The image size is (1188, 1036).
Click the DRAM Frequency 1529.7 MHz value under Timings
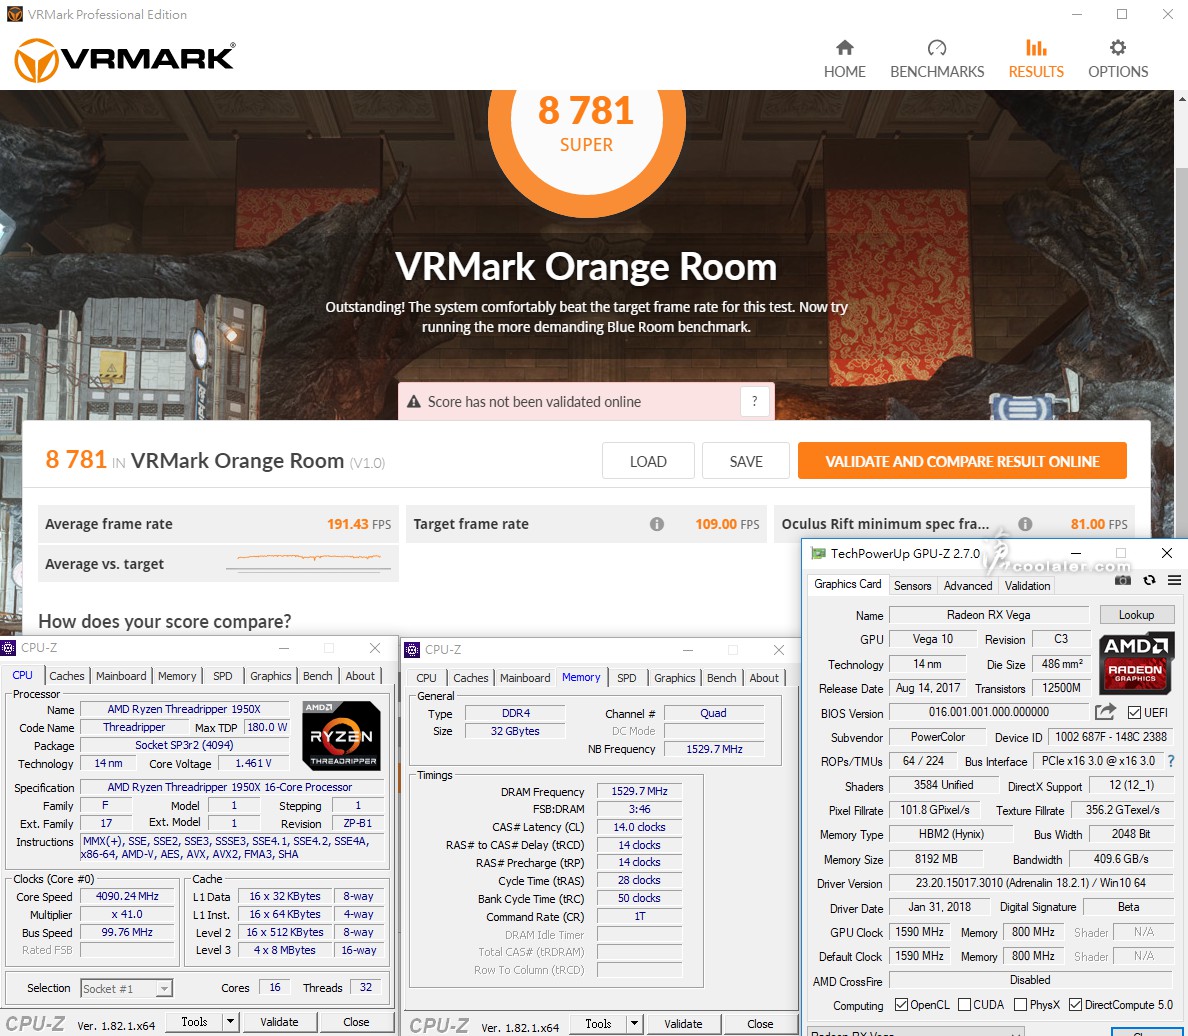pos(639,790)
